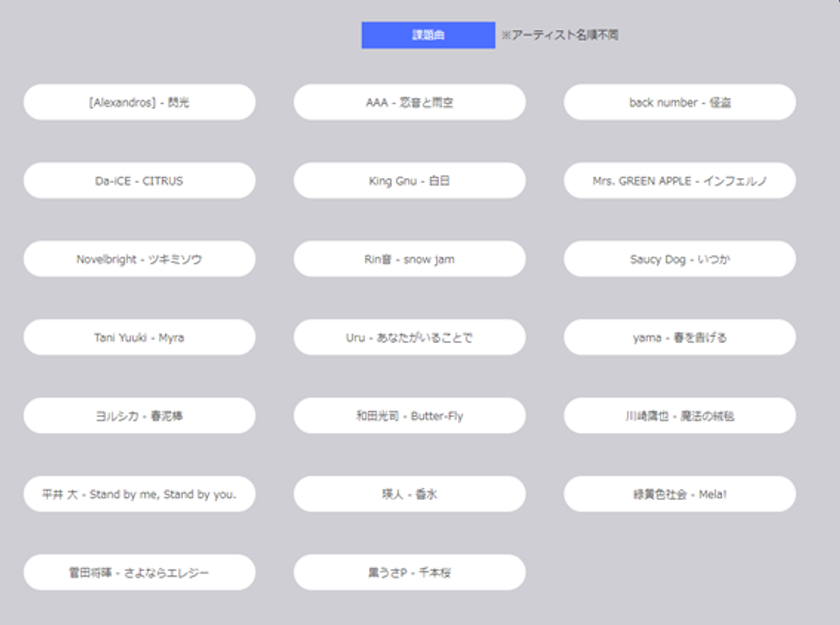Select Da-iCE - CITRUS
The width and height of the screenshot is (840, 625).
[x=139, y=180]
